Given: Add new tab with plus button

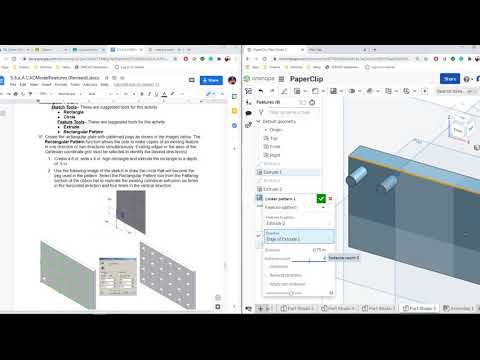Looking at the screenshot, I should (260, 308).
